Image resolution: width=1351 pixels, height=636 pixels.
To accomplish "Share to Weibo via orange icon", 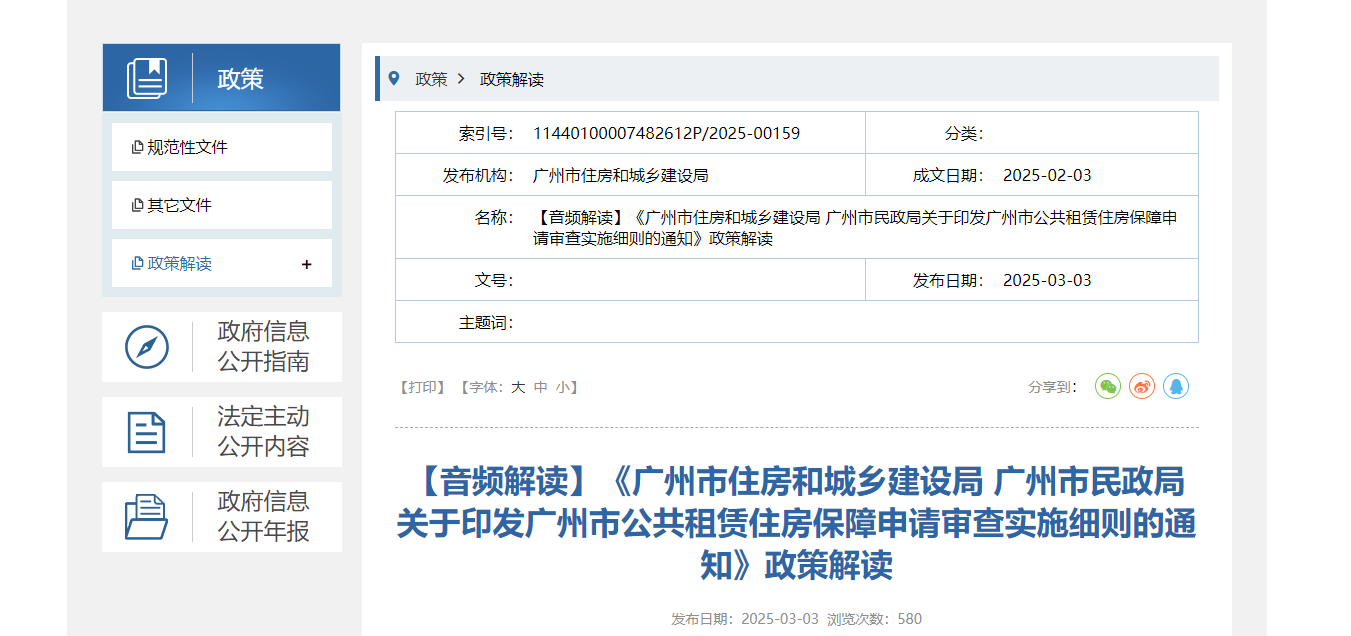I will (x=1142, y=386).
